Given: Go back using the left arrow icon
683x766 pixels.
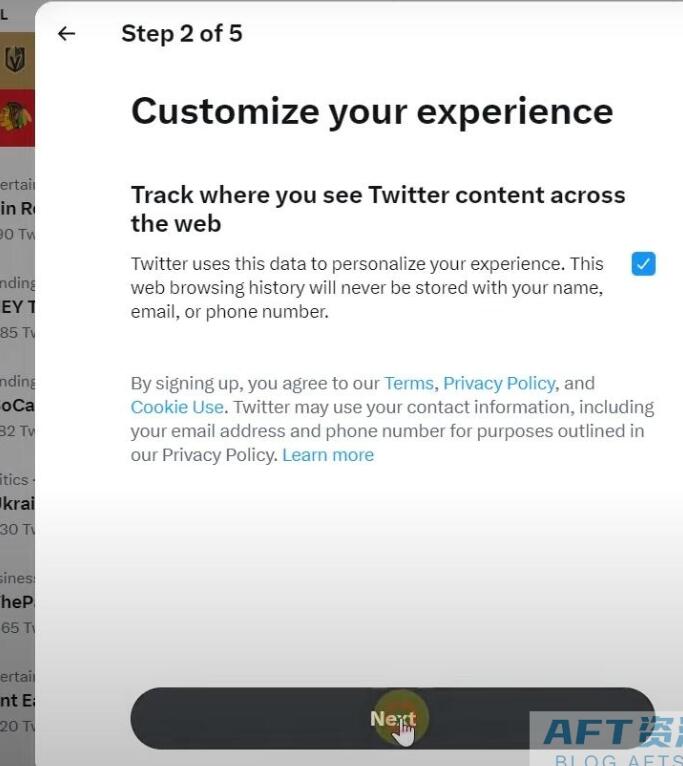Looking at the screenshot, I should pyautogui.click(x=66, y=34).
